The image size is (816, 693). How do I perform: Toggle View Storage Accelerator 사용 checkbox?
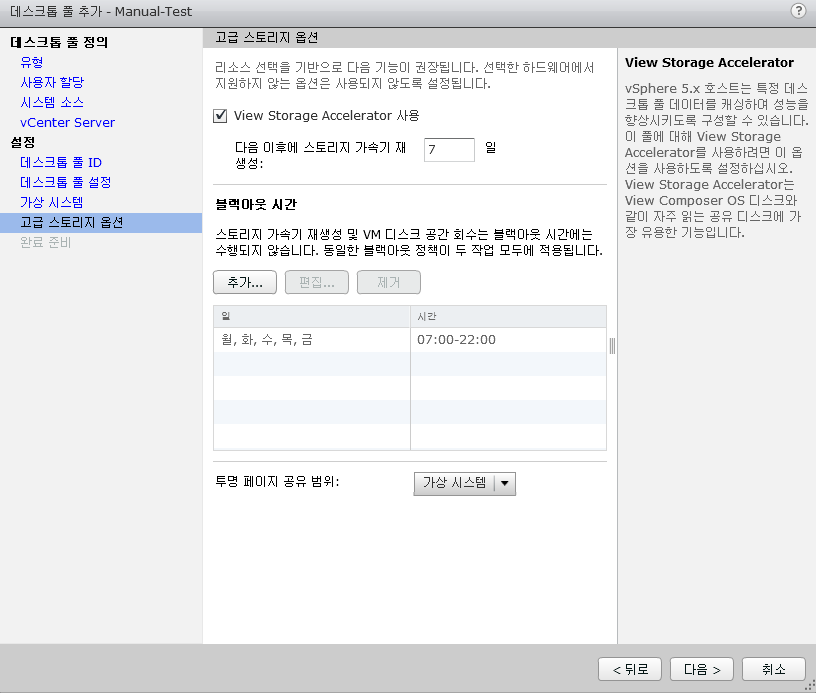[x=220, y=116]
